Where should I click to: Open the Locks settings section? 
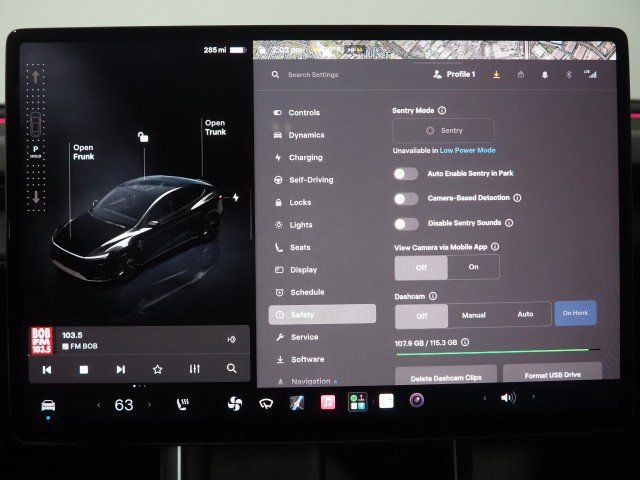coord(293,202)
